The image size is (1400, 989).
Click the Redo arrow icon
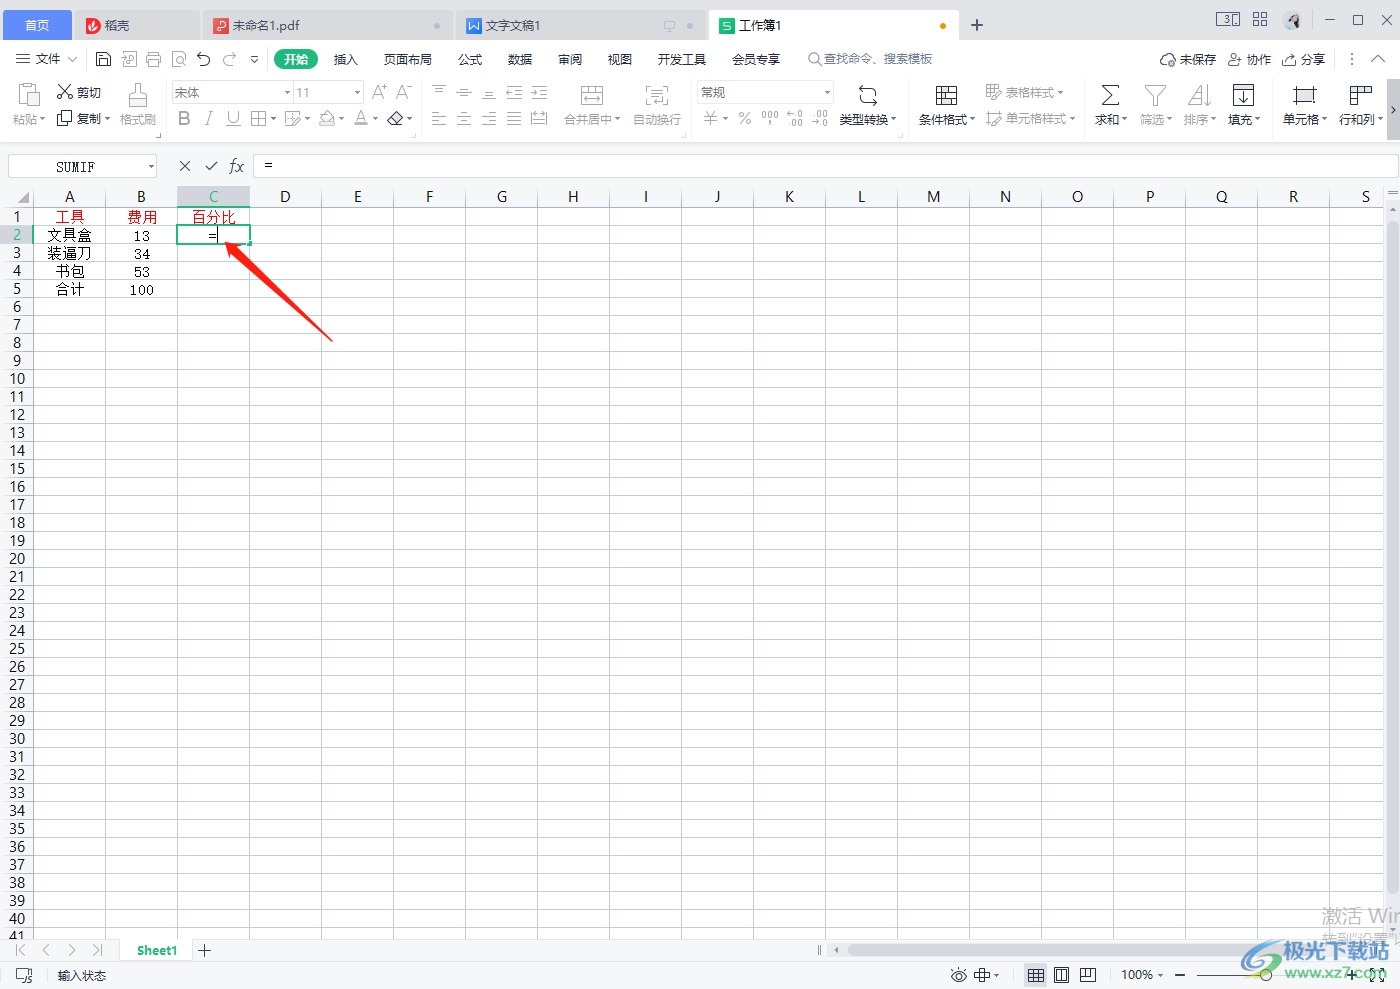click(230, 60)
